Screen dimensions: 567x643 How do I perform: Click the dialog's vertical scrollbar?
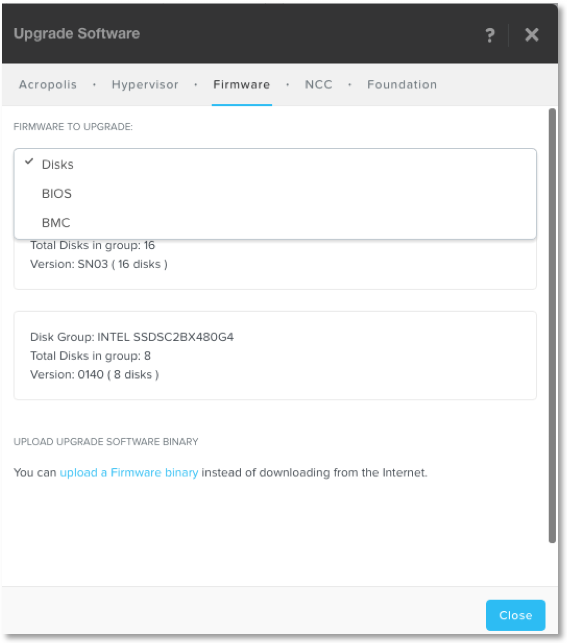(552, 326)
